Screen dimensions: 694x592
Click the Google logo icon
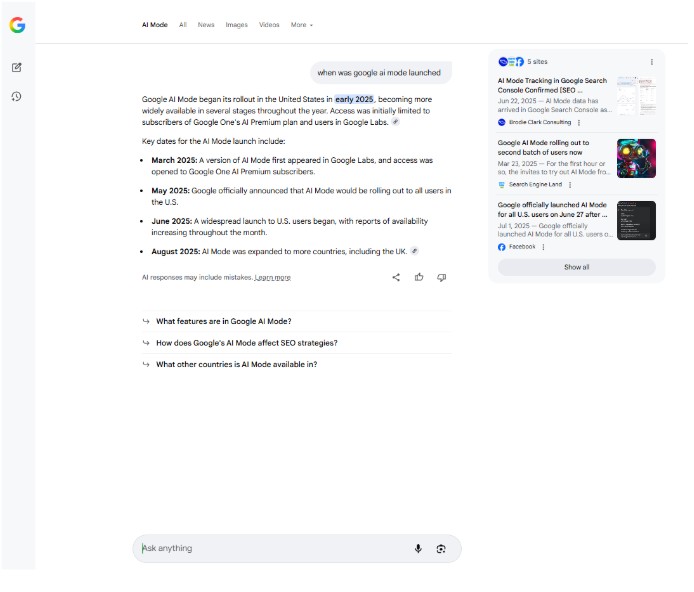(x=17, y=25)
